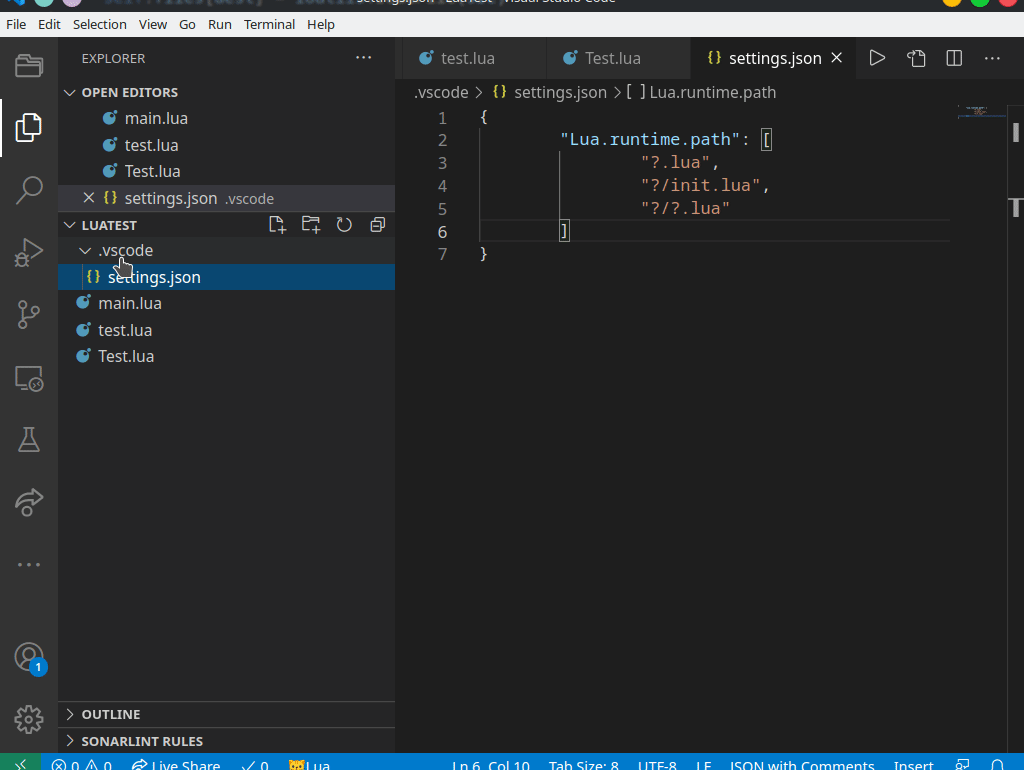Open the folder icon at top of activity bar
Screen dimensions: 1024x770
29,65
